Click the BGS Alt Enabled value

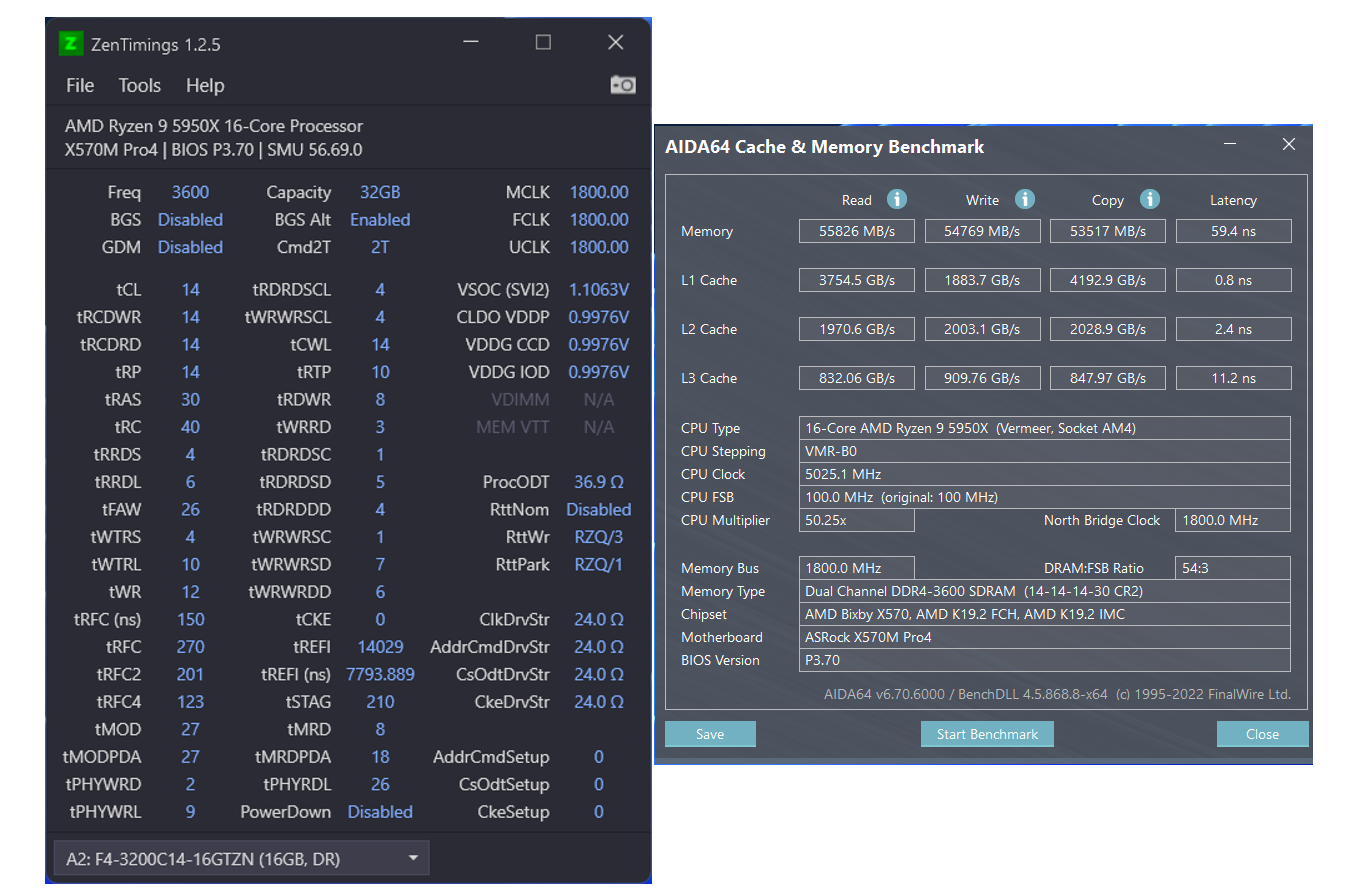coord(380,219)
